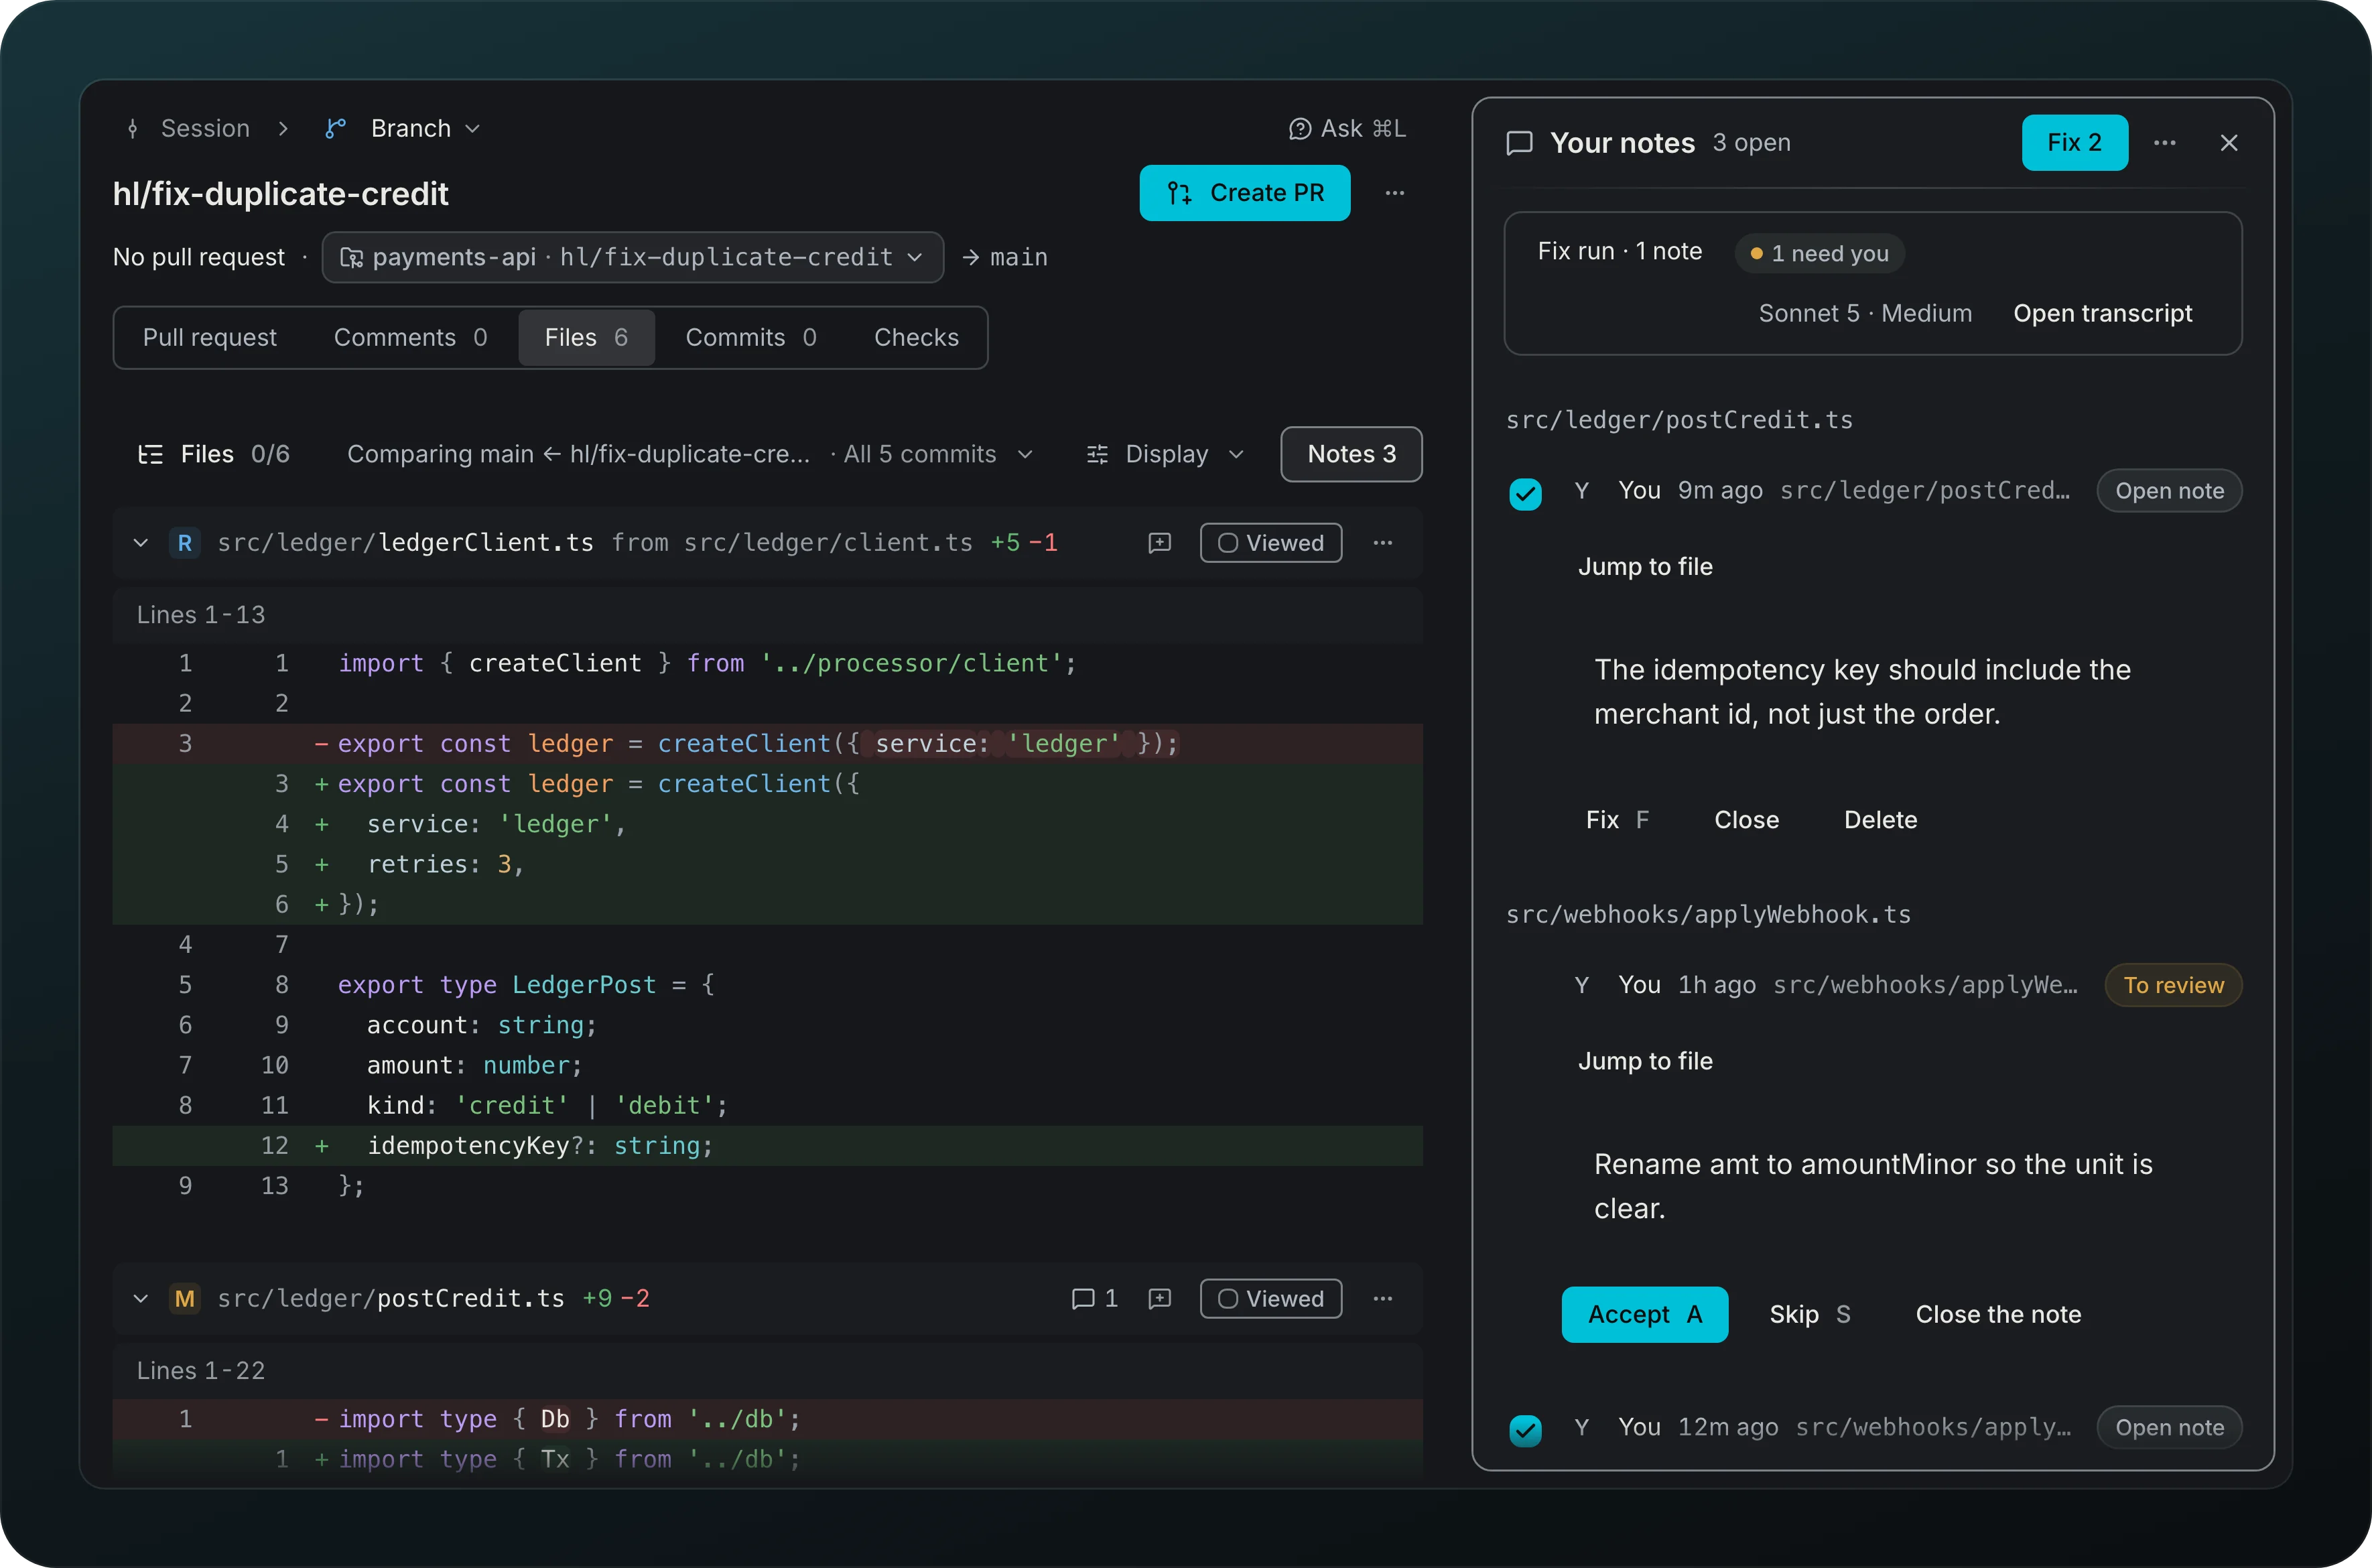Open transcript of the fix run
This screenshot has width=2372, height=1568.
coord(2103,314)
